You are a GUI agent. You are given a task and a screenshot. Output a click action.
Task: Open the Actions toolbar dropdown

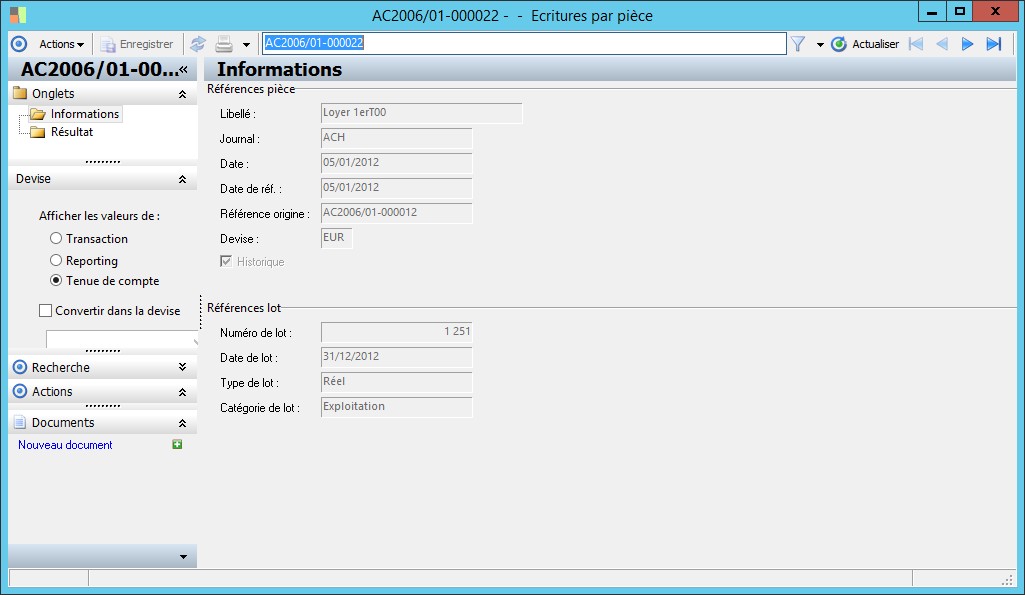pyautogui.click(x=61, y=44)
